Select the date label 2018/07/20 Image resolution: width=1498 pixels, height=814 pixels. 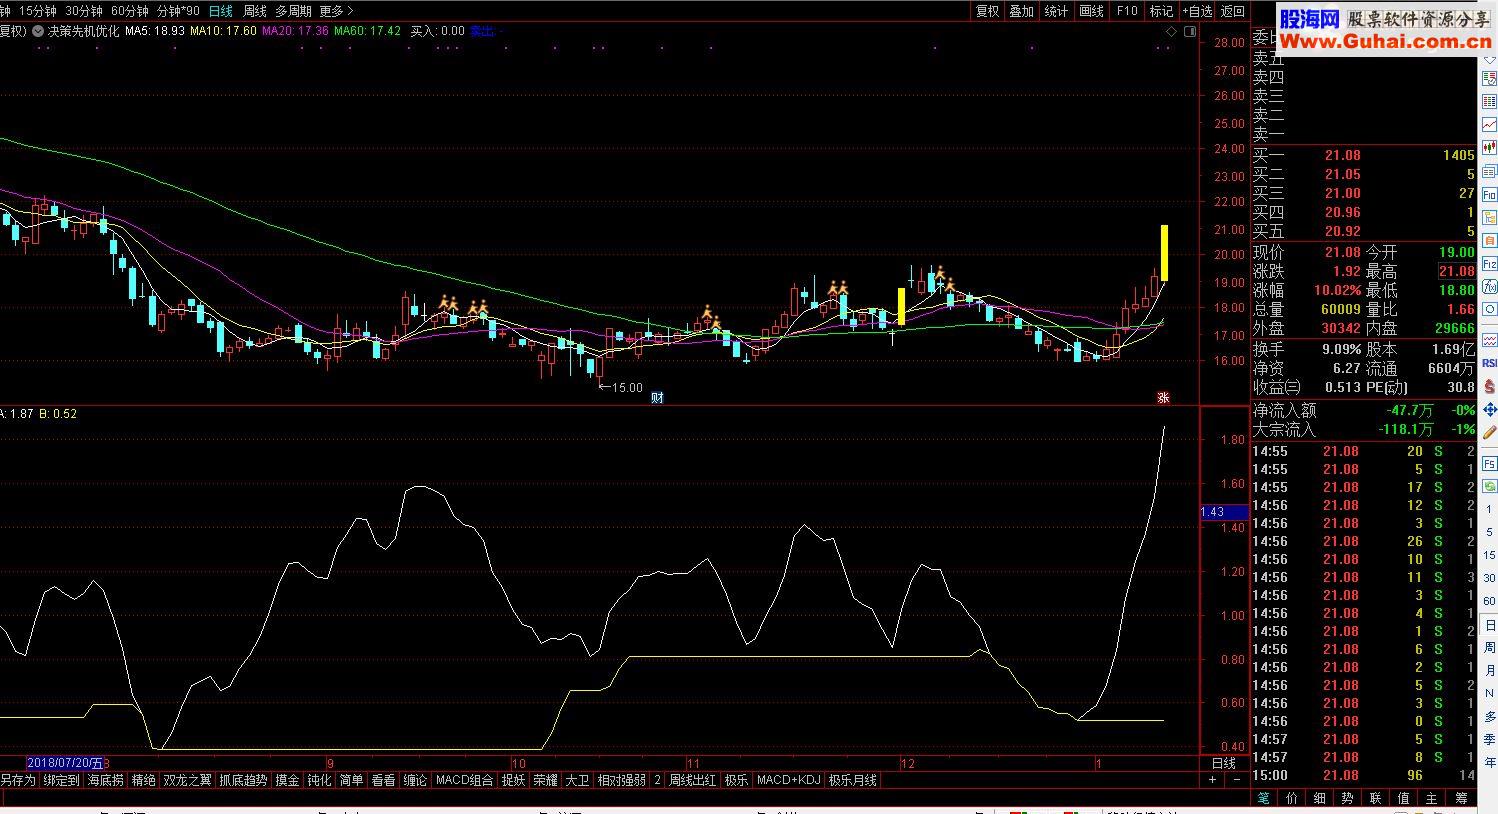(65, 762)
